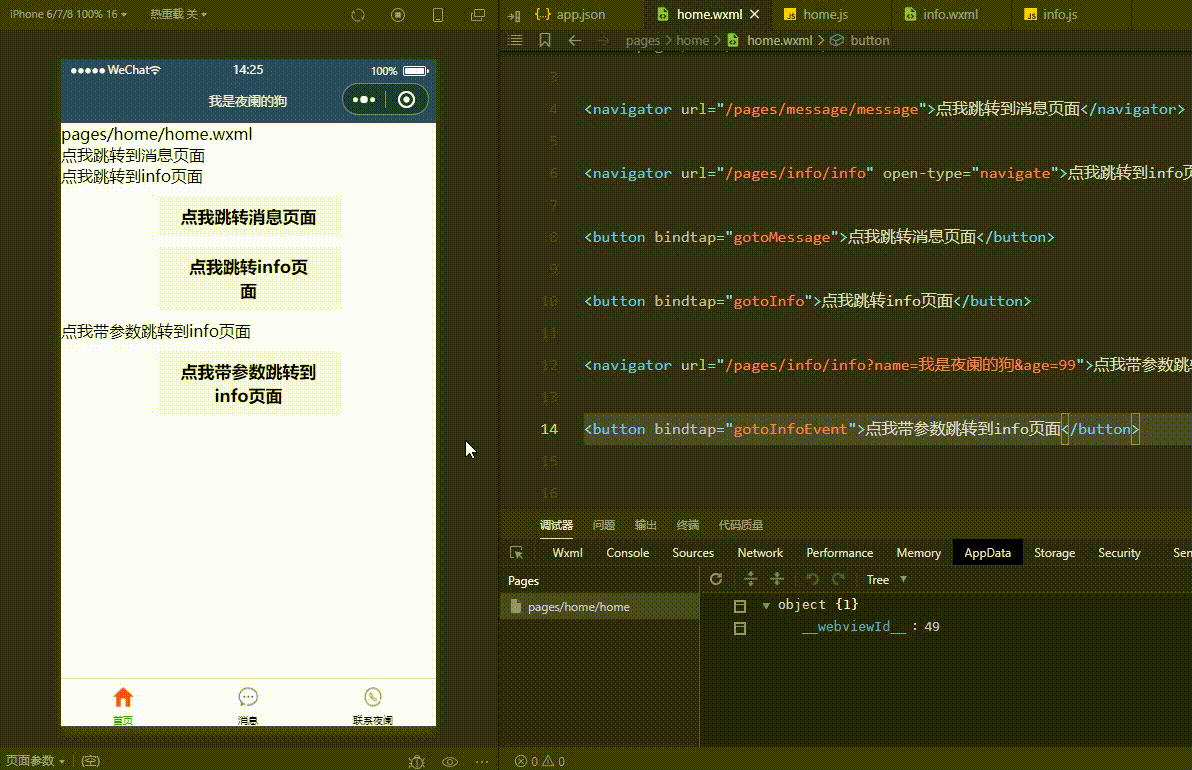1192x770 pixels.
Task: Toggle the box beside object {1}
Action: click(740, 606)
